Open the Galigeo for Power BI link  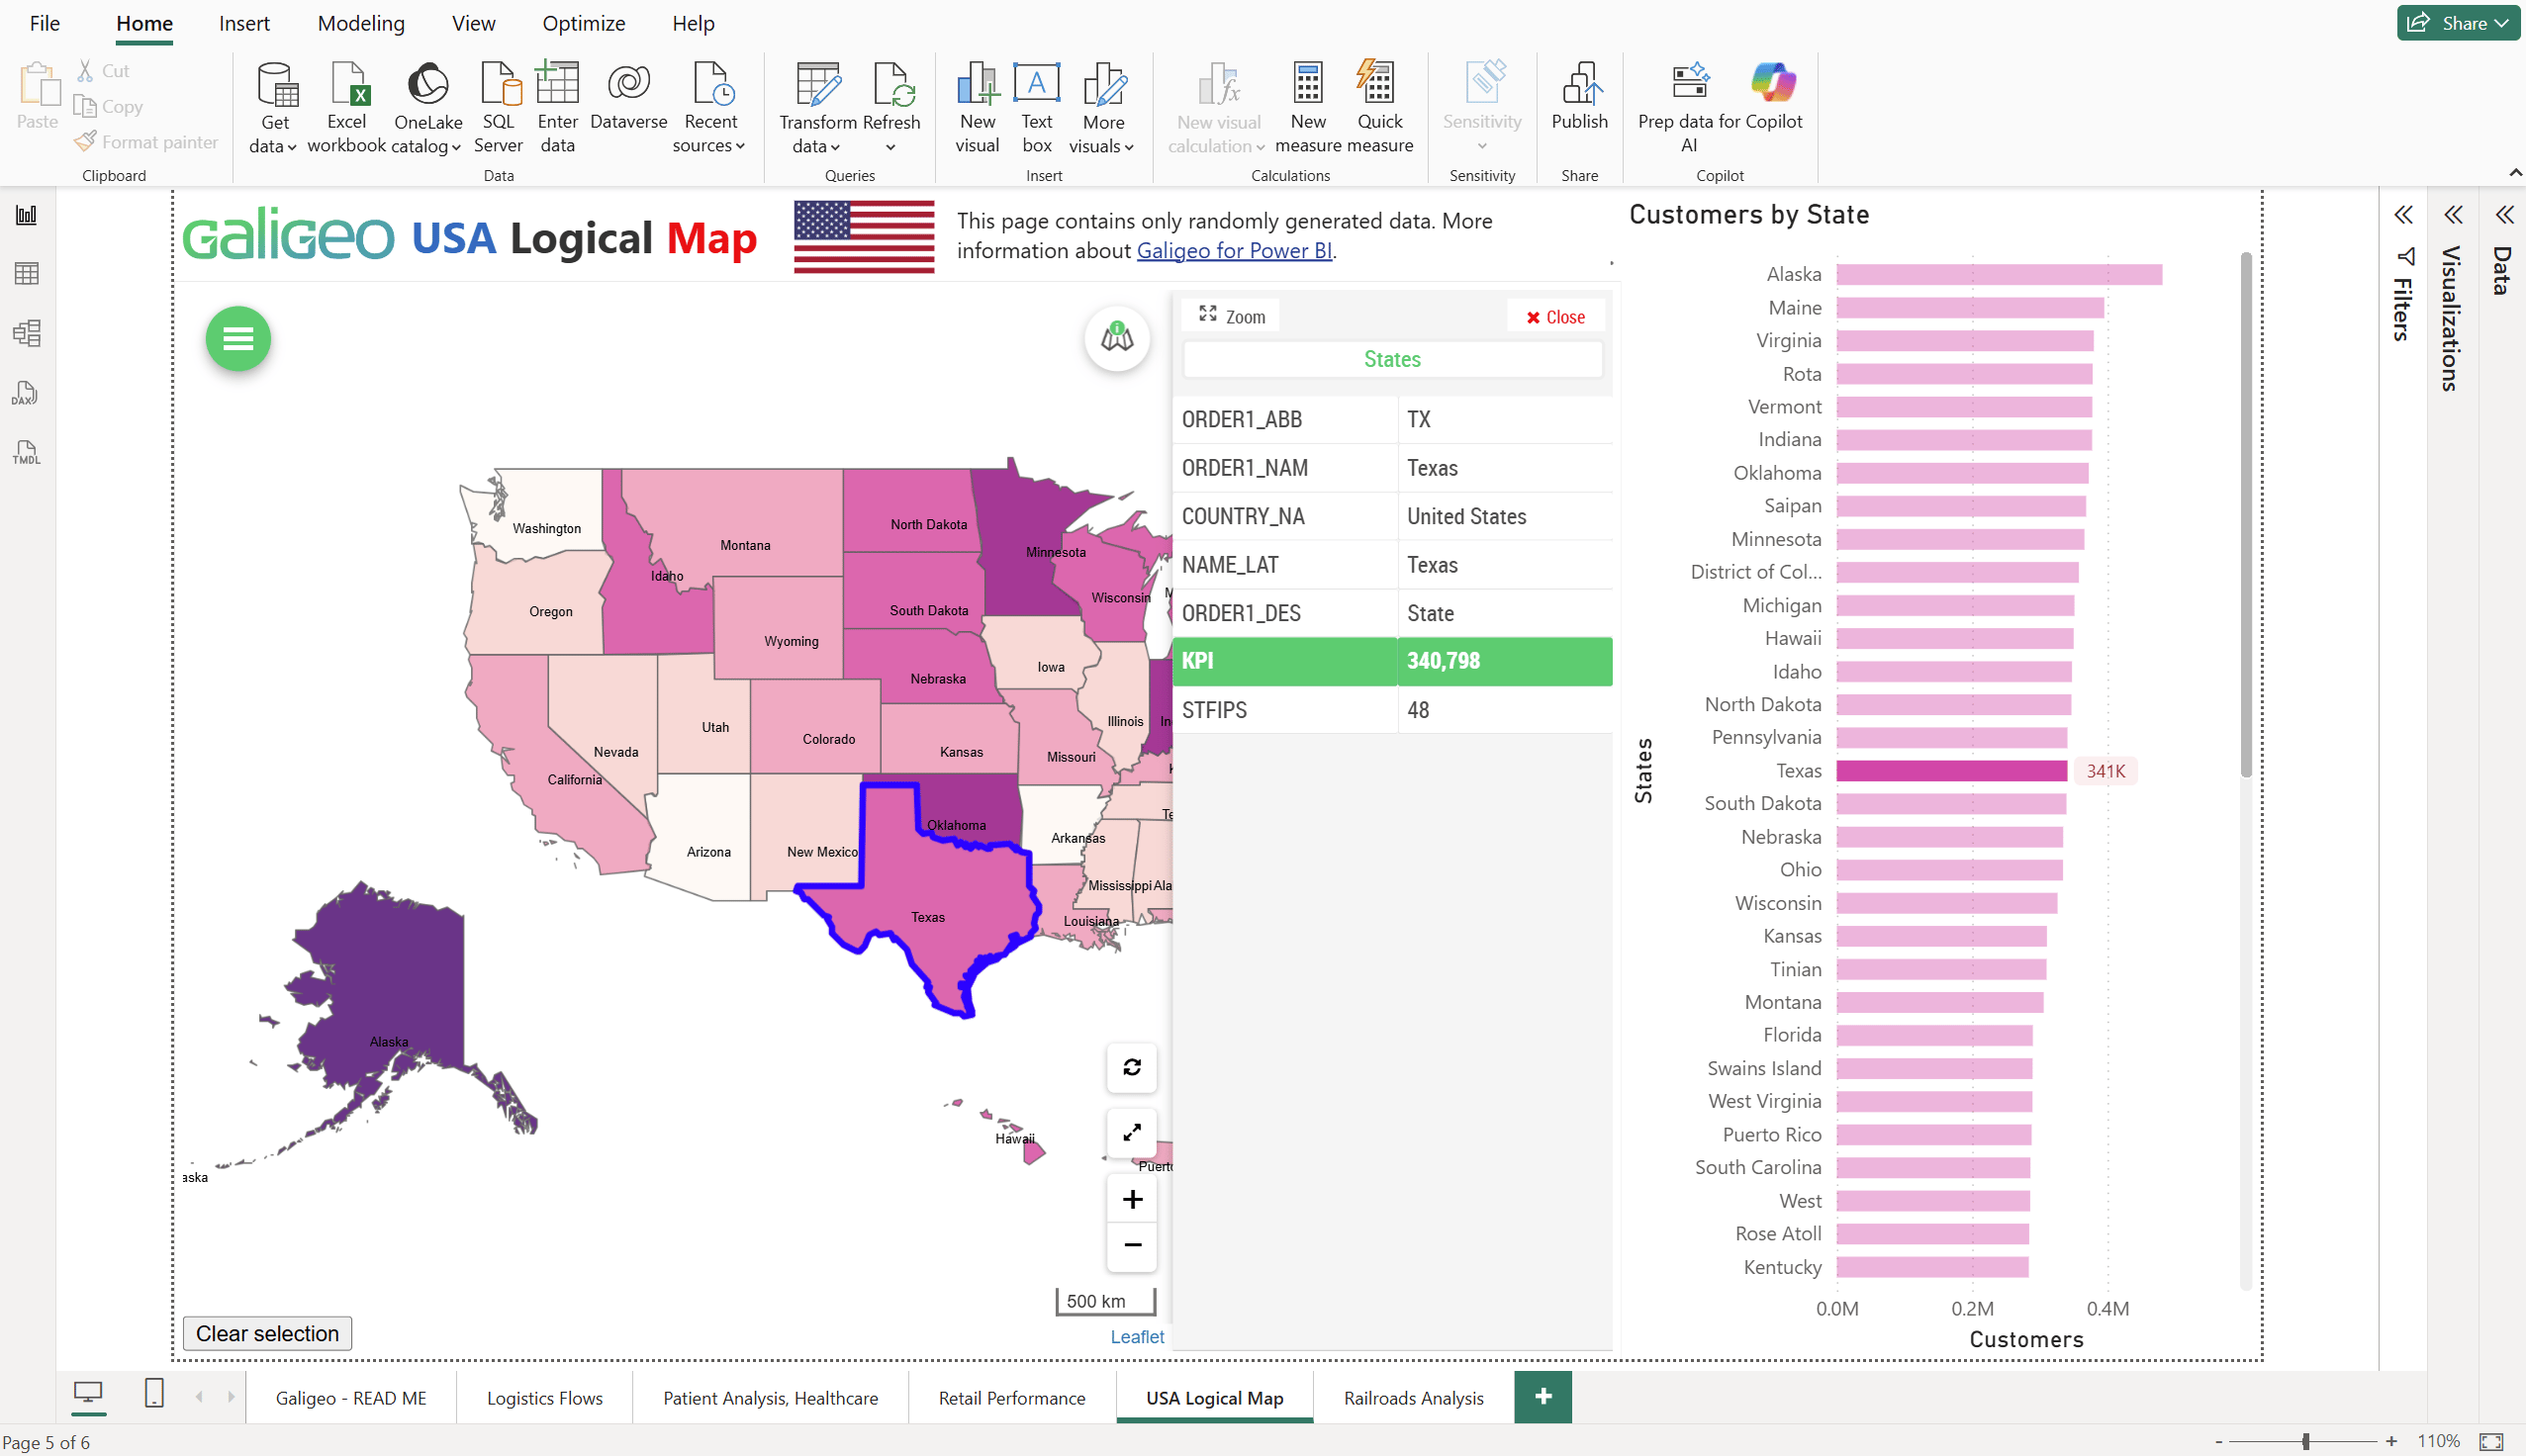1234,251
